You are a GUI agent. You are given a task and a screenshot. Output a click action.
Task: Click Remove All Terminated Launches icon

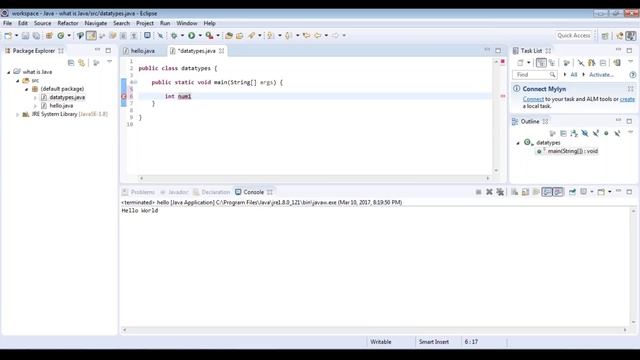pyautogui.click(x=500, y=192)
